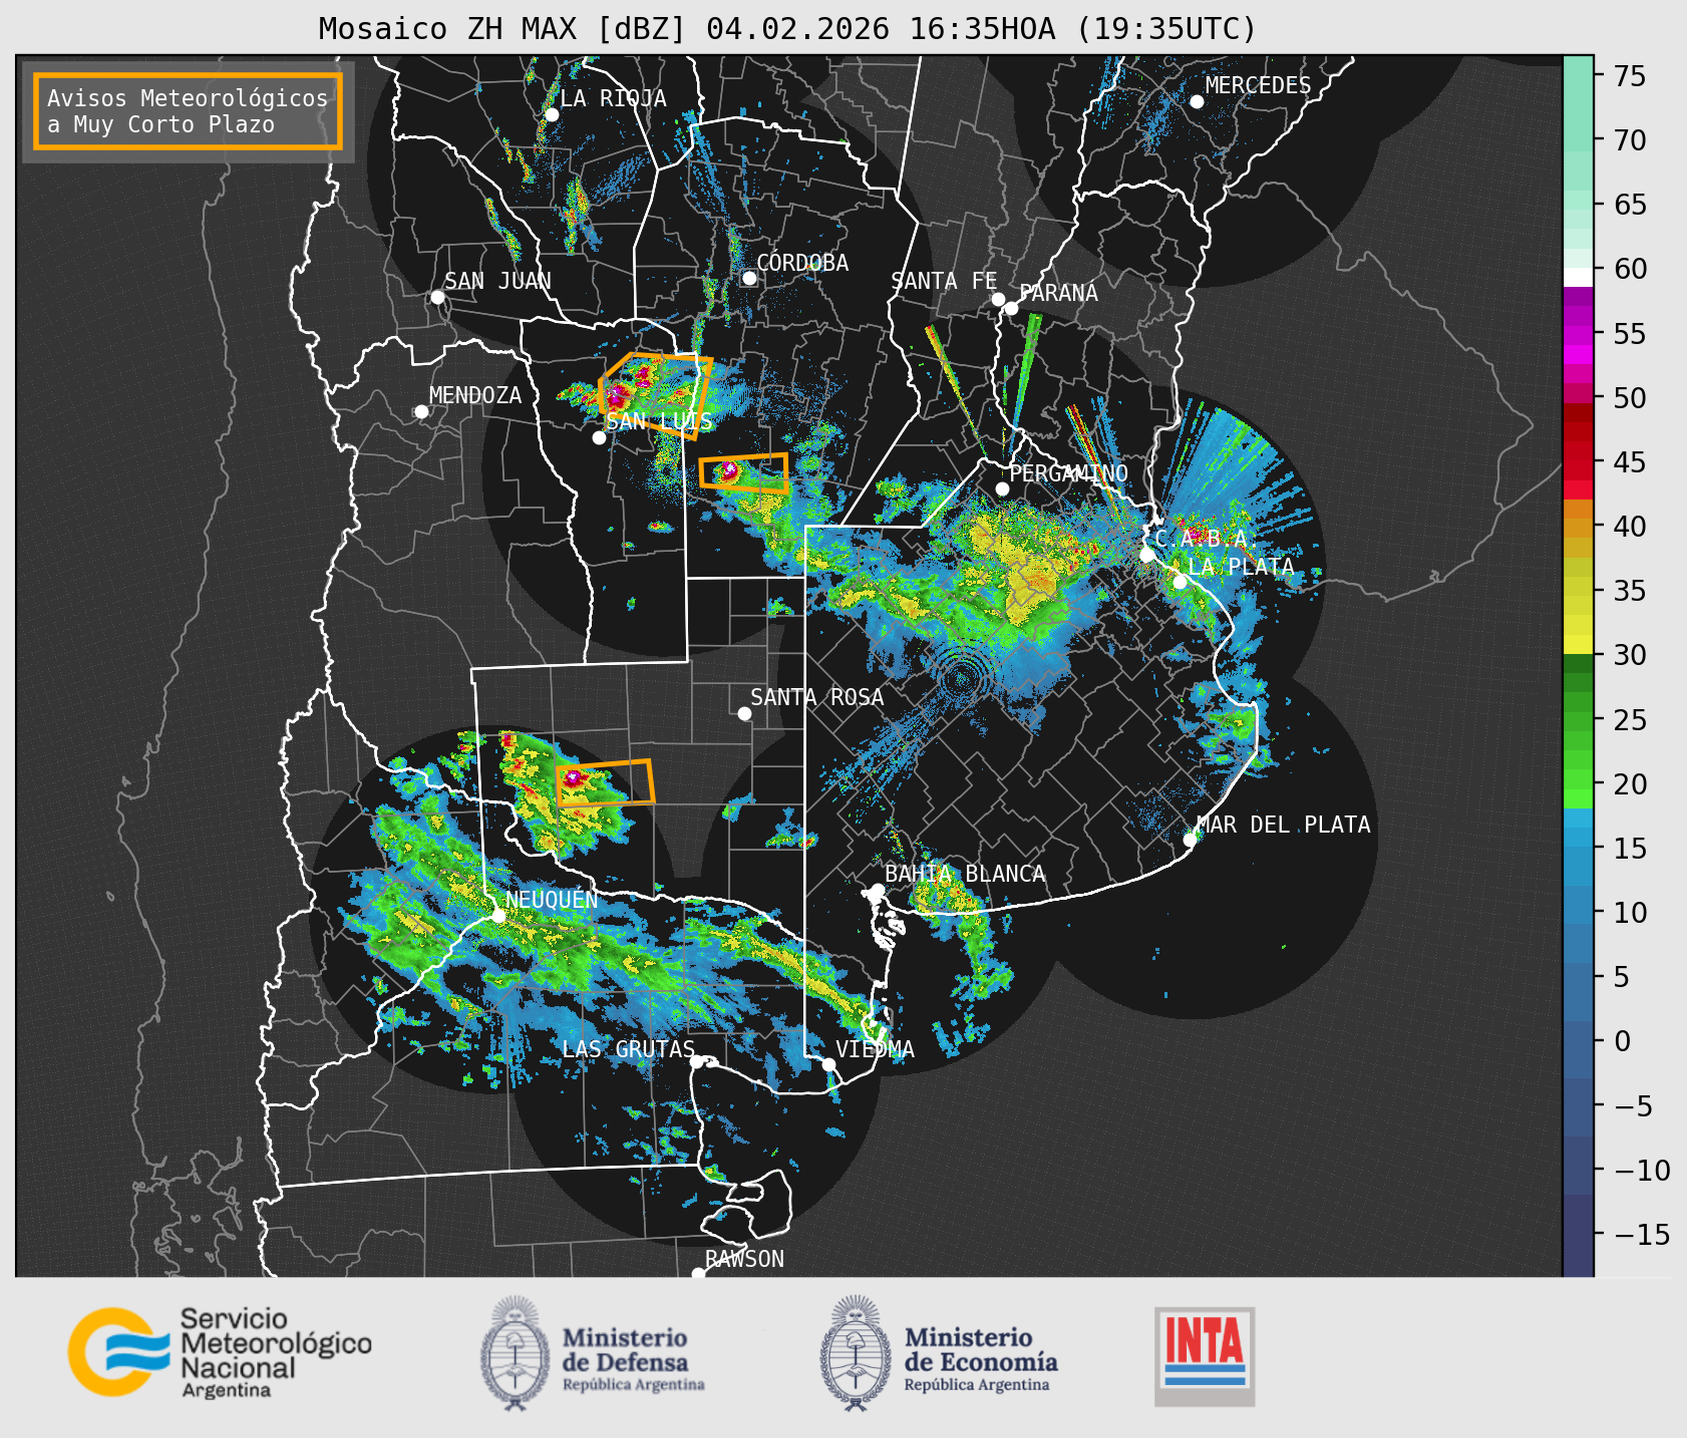The width and height of the screenshot is (1687, 1438).
Task: Click the Córdoba city marker dot
Action: (x=749, y=278)
